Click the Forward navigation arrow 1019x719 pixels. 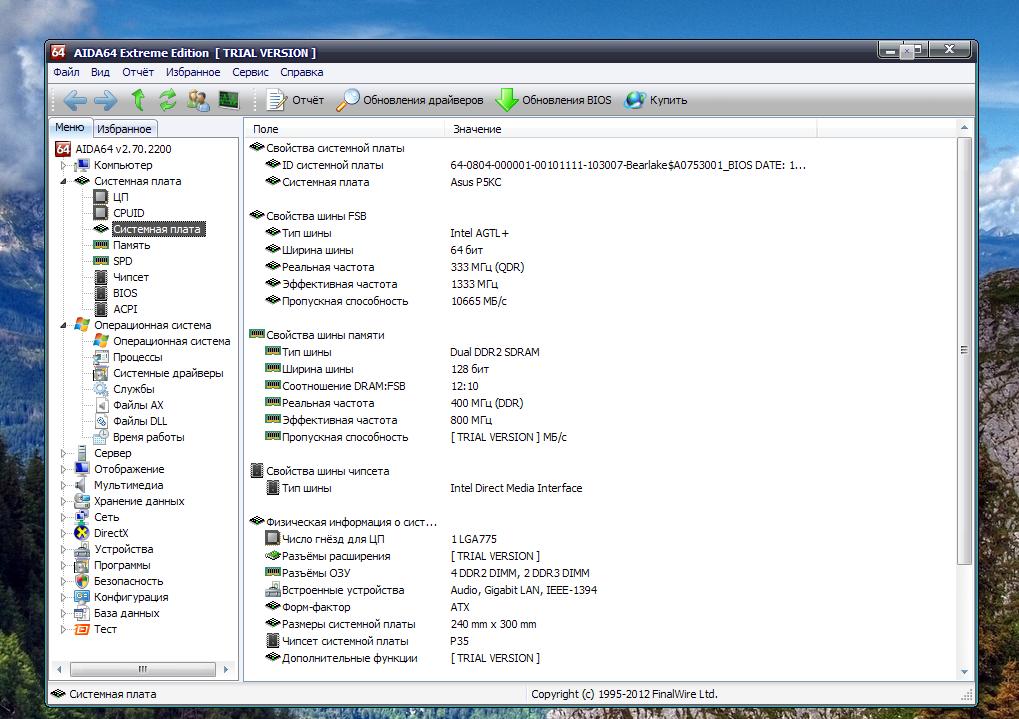point(105,100)
